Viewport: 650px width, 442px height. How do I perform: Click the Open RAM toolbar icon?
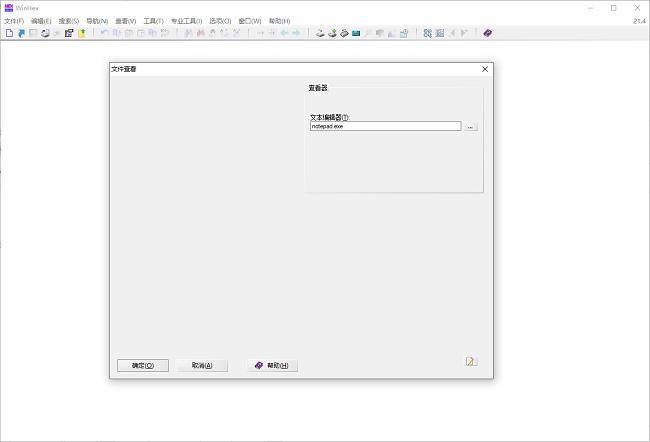coord(356,33)
